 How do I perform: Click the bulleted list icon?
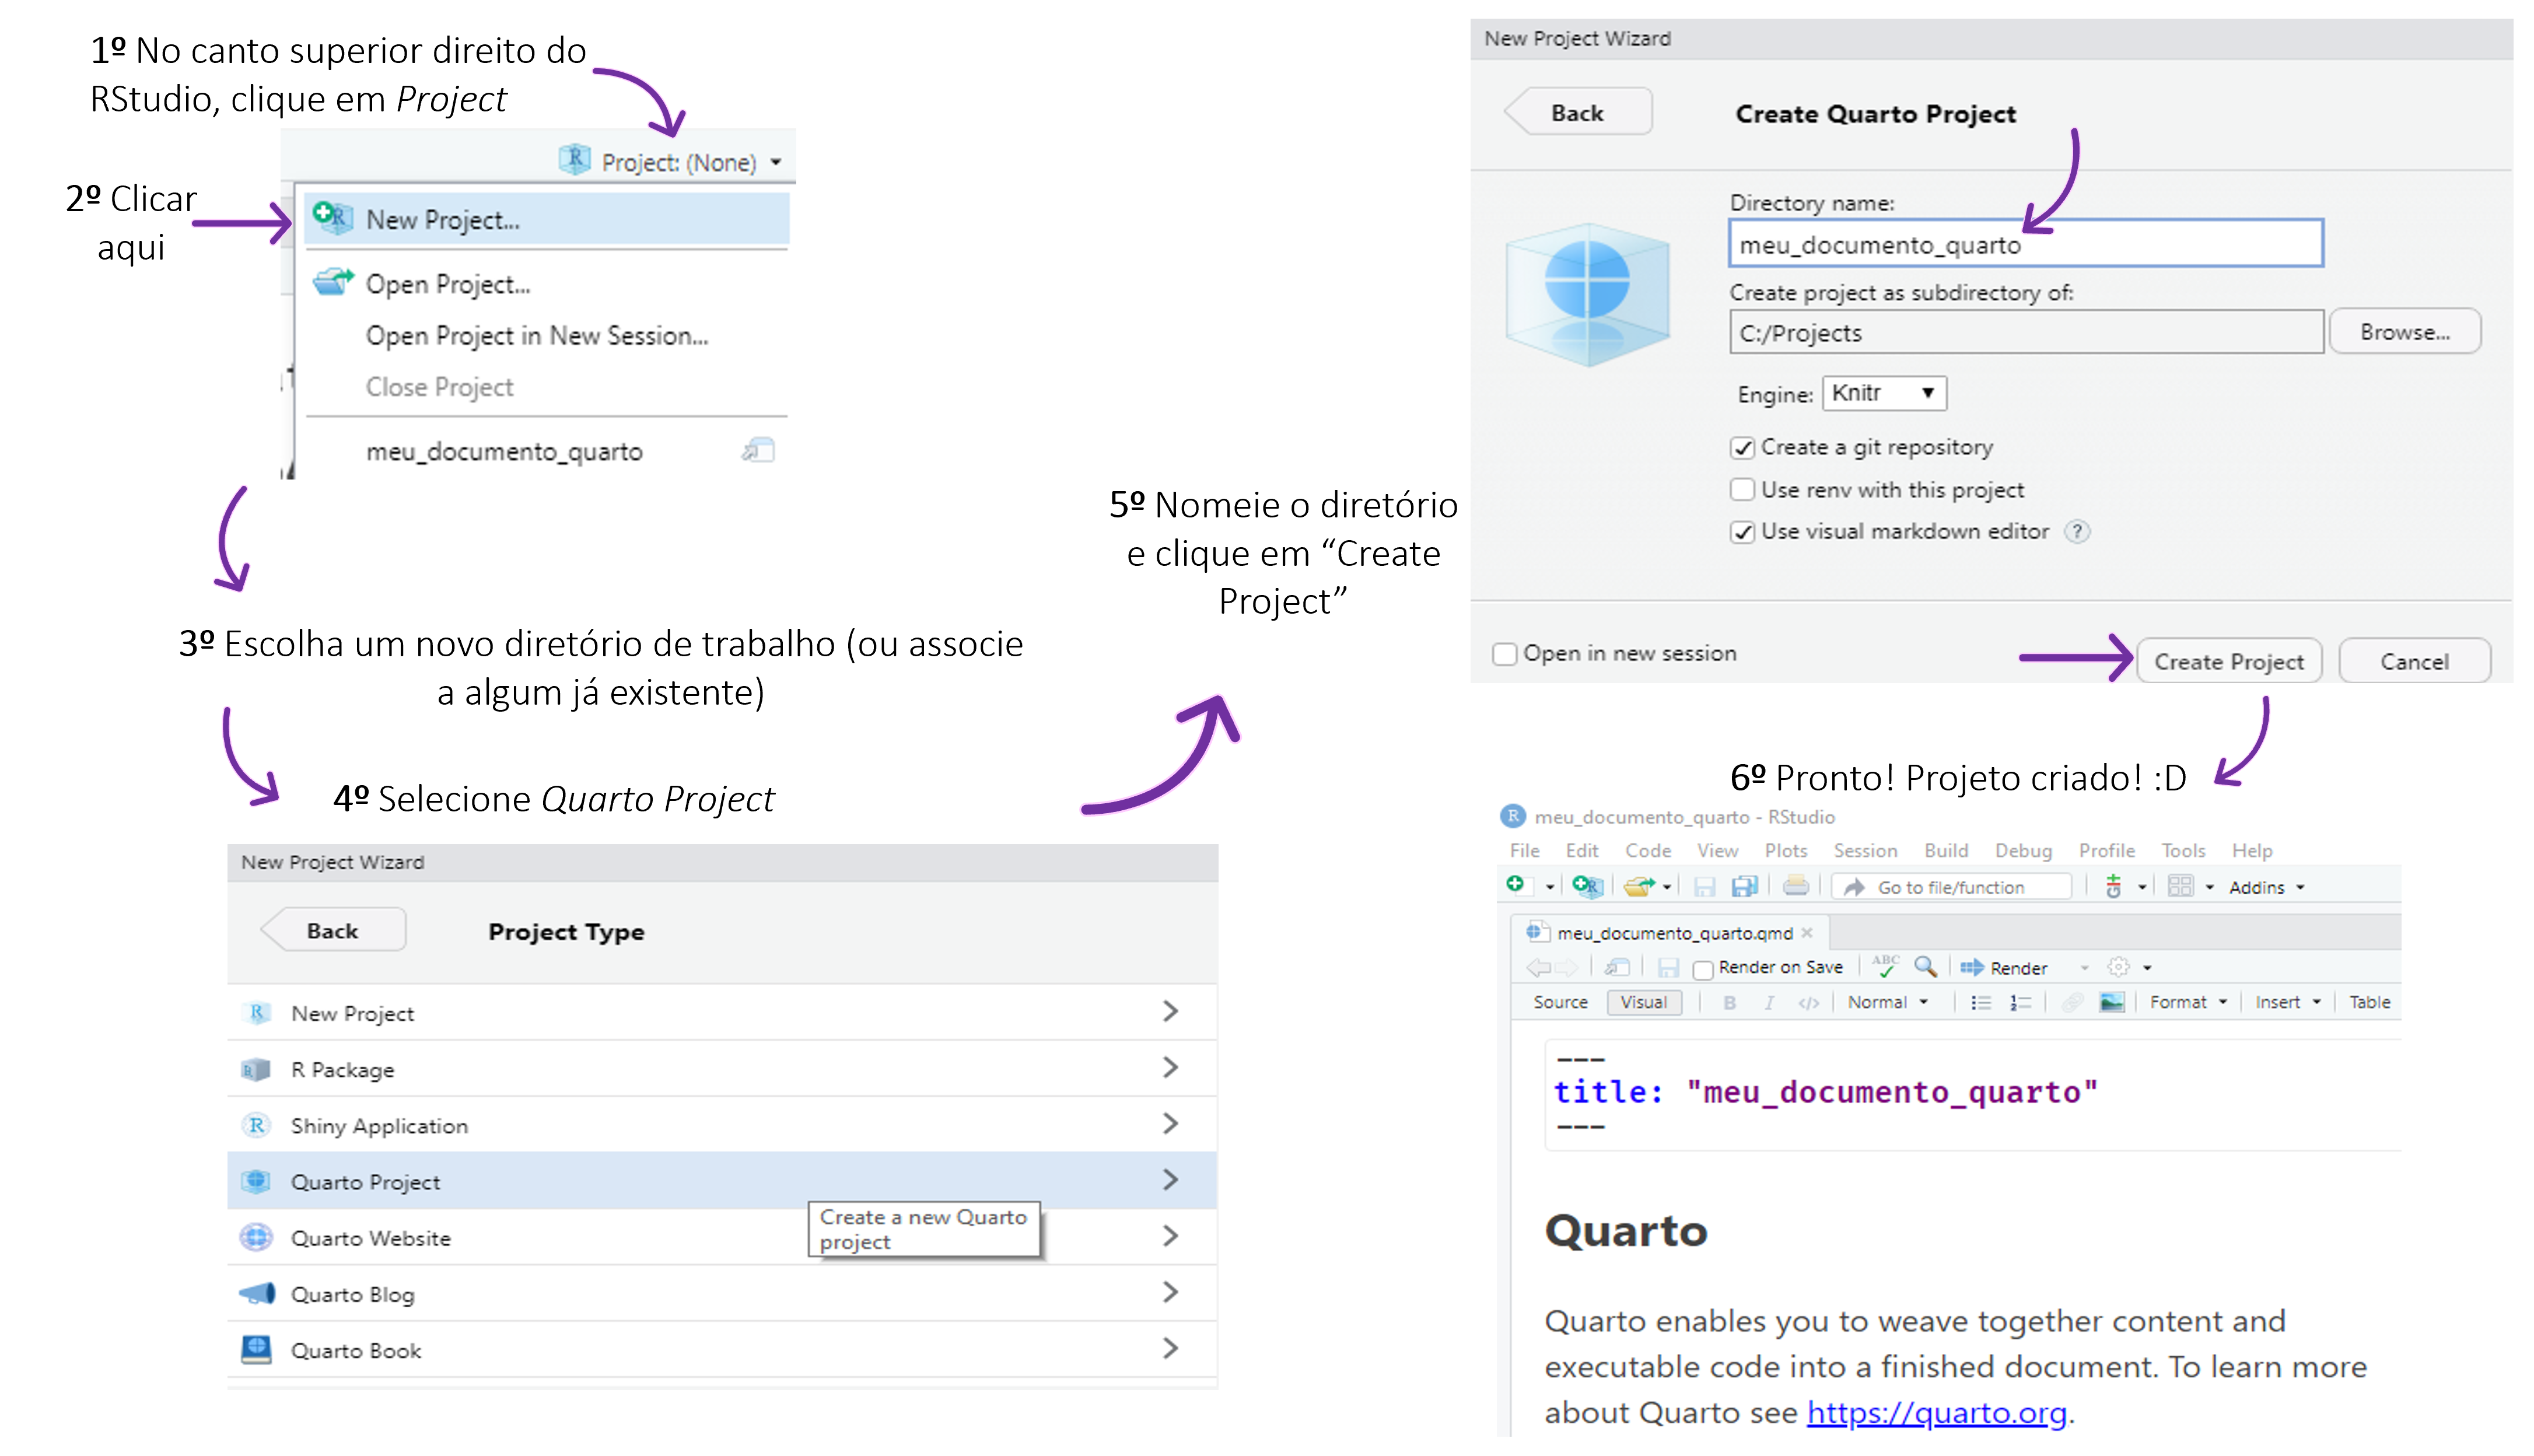(1980, 1002)
